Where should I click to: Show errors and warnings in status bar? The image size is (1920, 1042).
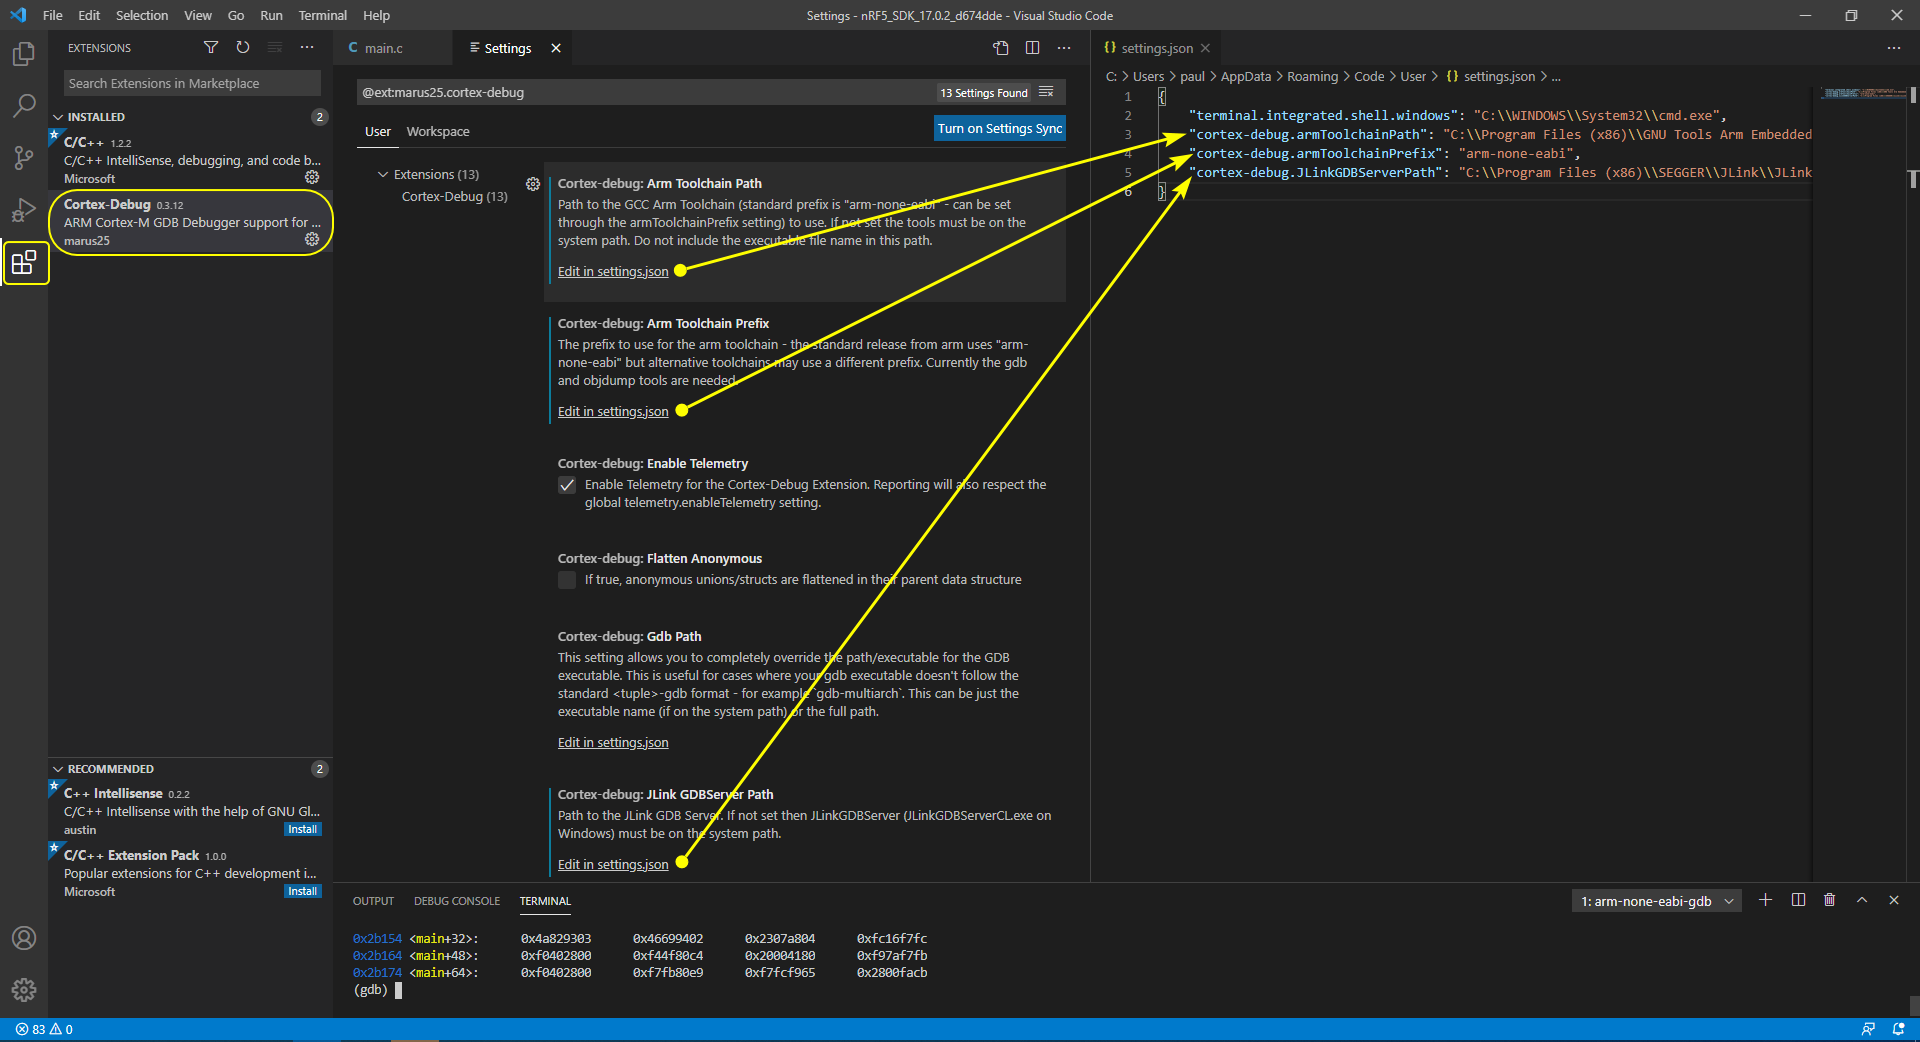pos(44,1029)
